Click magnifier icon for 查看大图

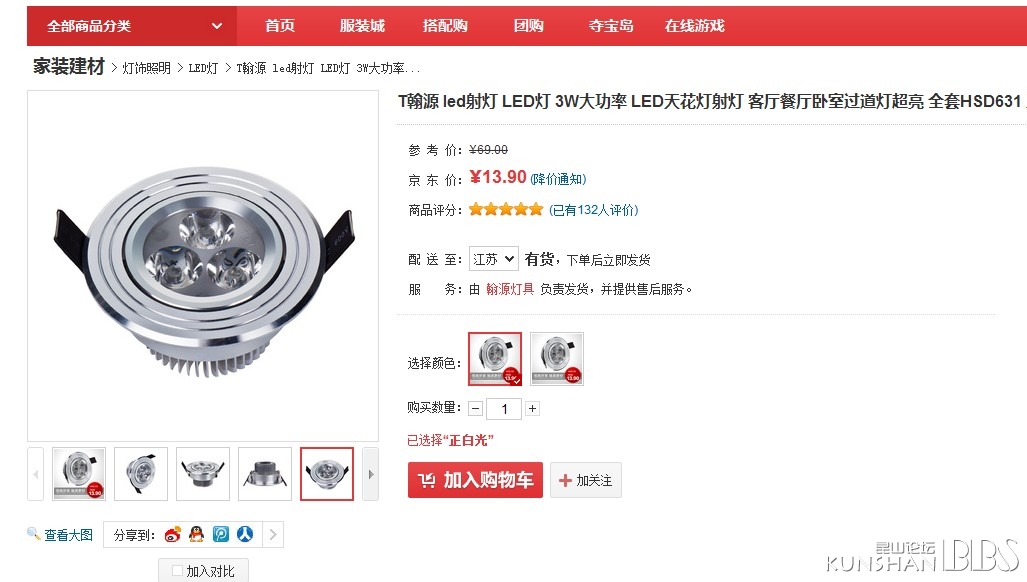coord(33,534)
